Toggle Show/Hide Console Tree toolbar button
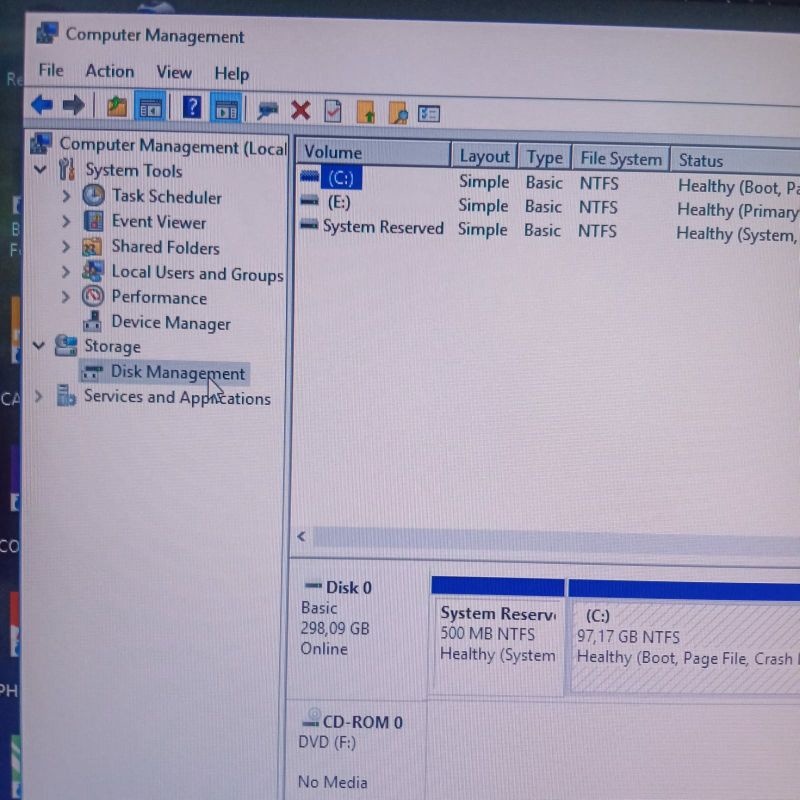This screenshot has height=800, width=800. tap(150, 107)
